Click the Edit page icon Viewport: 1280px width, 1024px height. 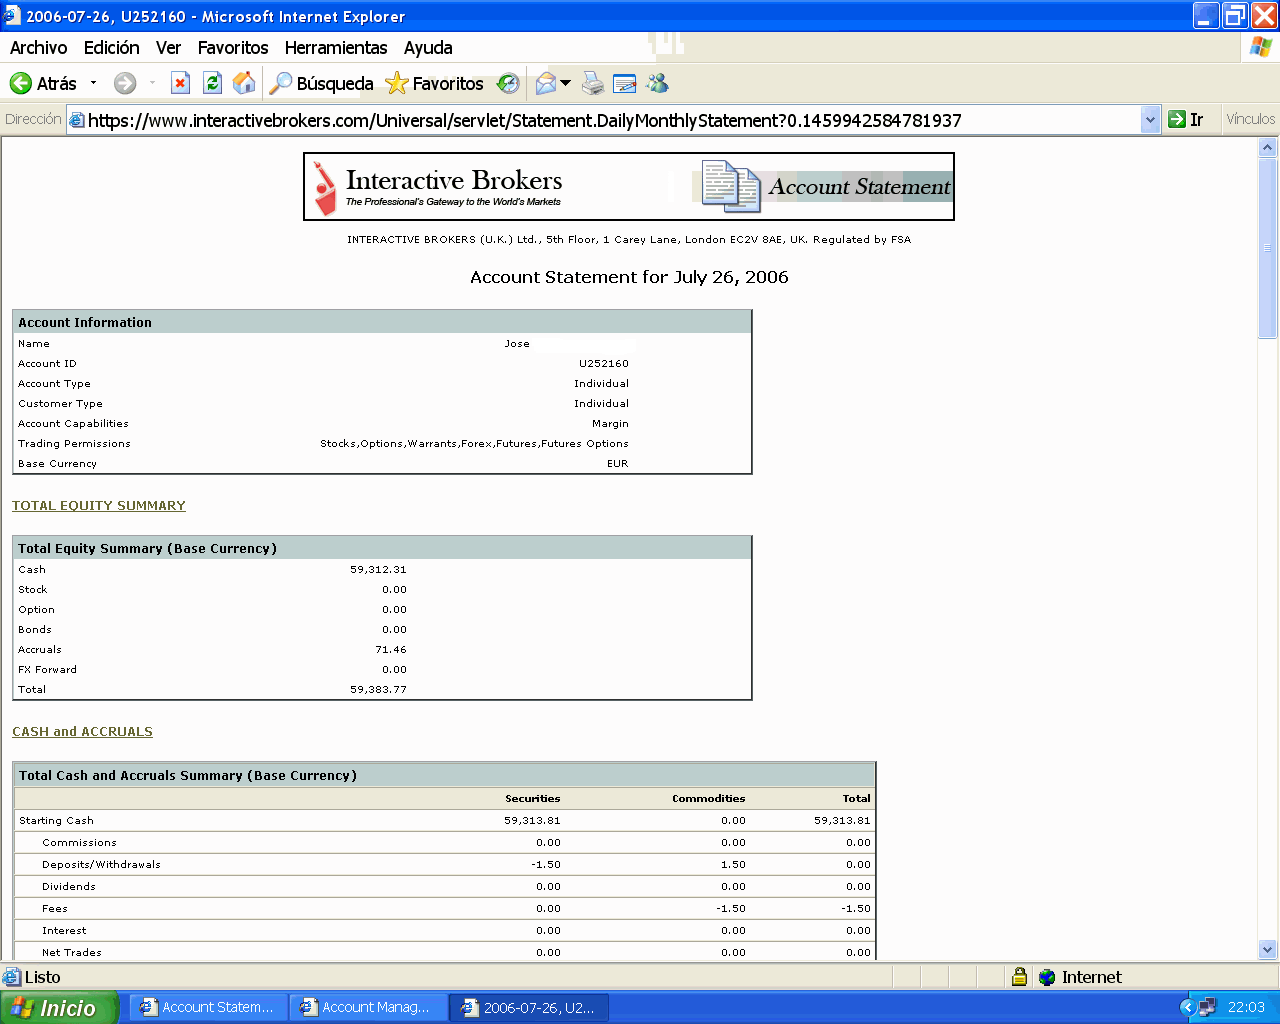[625, 83]
